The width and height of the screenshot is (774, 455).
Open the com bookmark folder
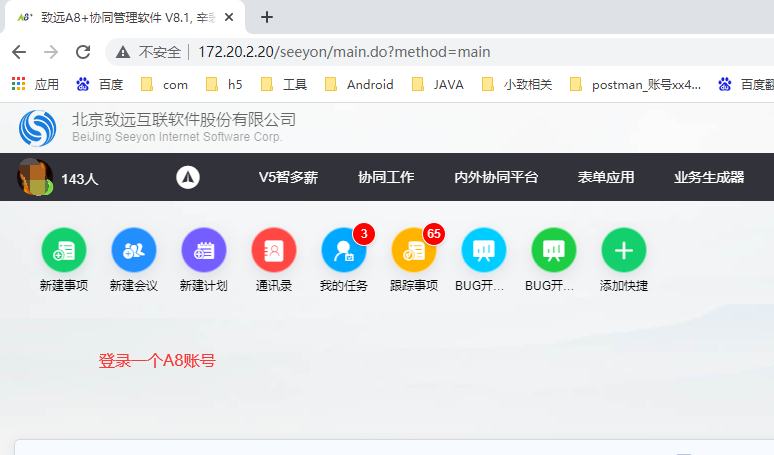point(164,84)
